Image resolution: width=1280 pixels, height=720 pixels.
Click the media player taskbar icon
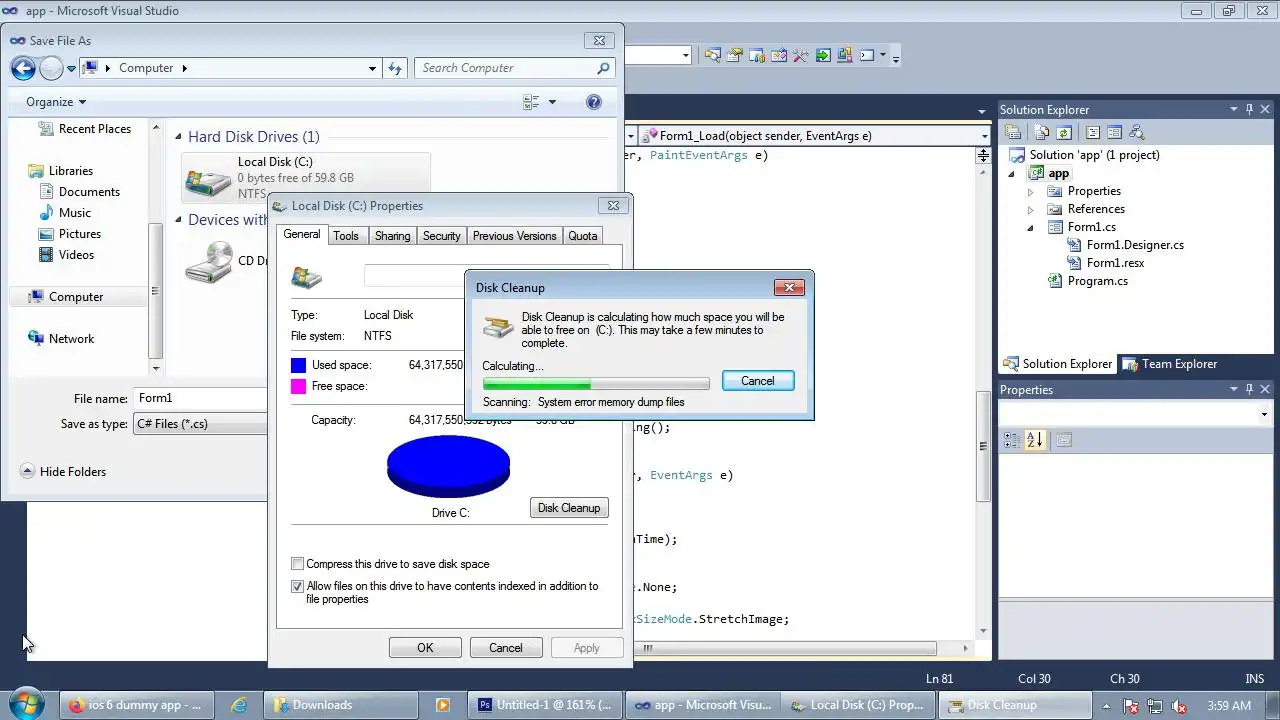442,705
